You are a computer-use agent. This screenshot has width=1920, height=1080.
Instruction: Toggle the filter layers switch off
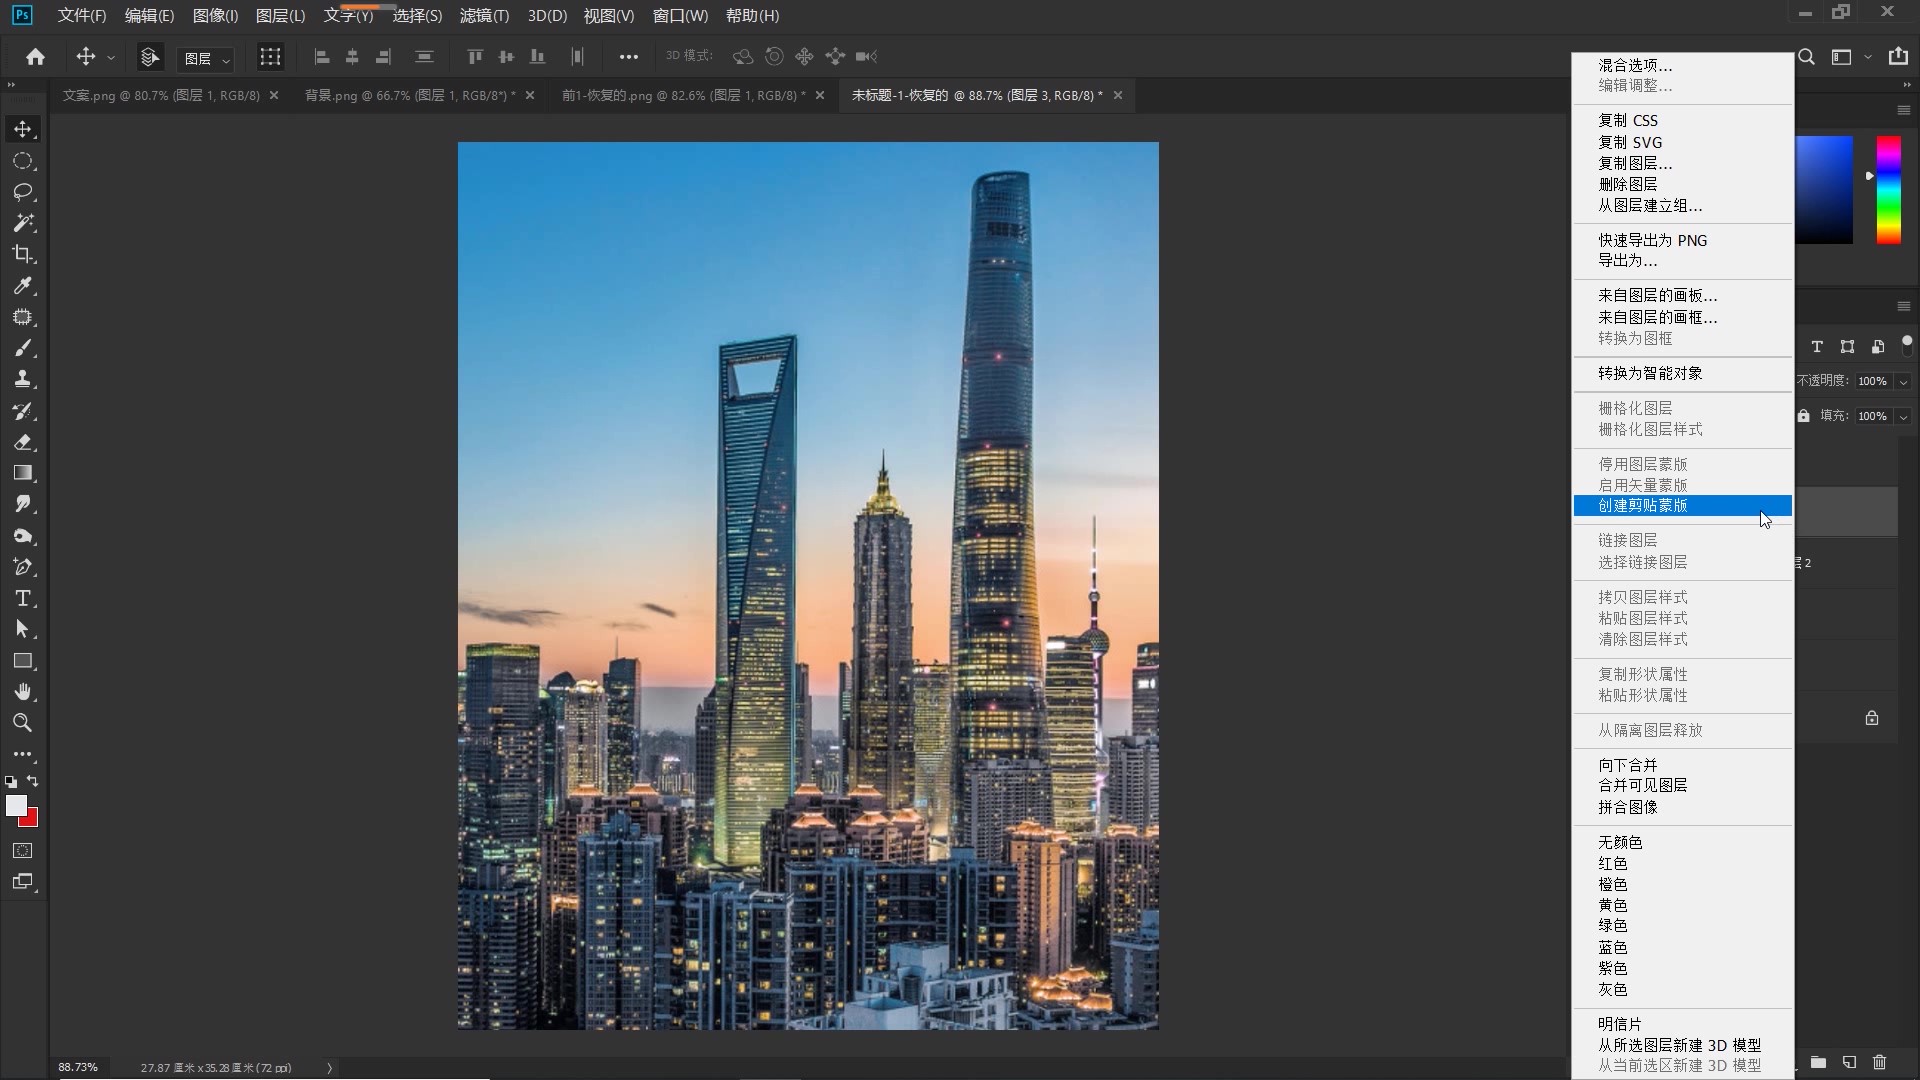[x=1908, y=347]
